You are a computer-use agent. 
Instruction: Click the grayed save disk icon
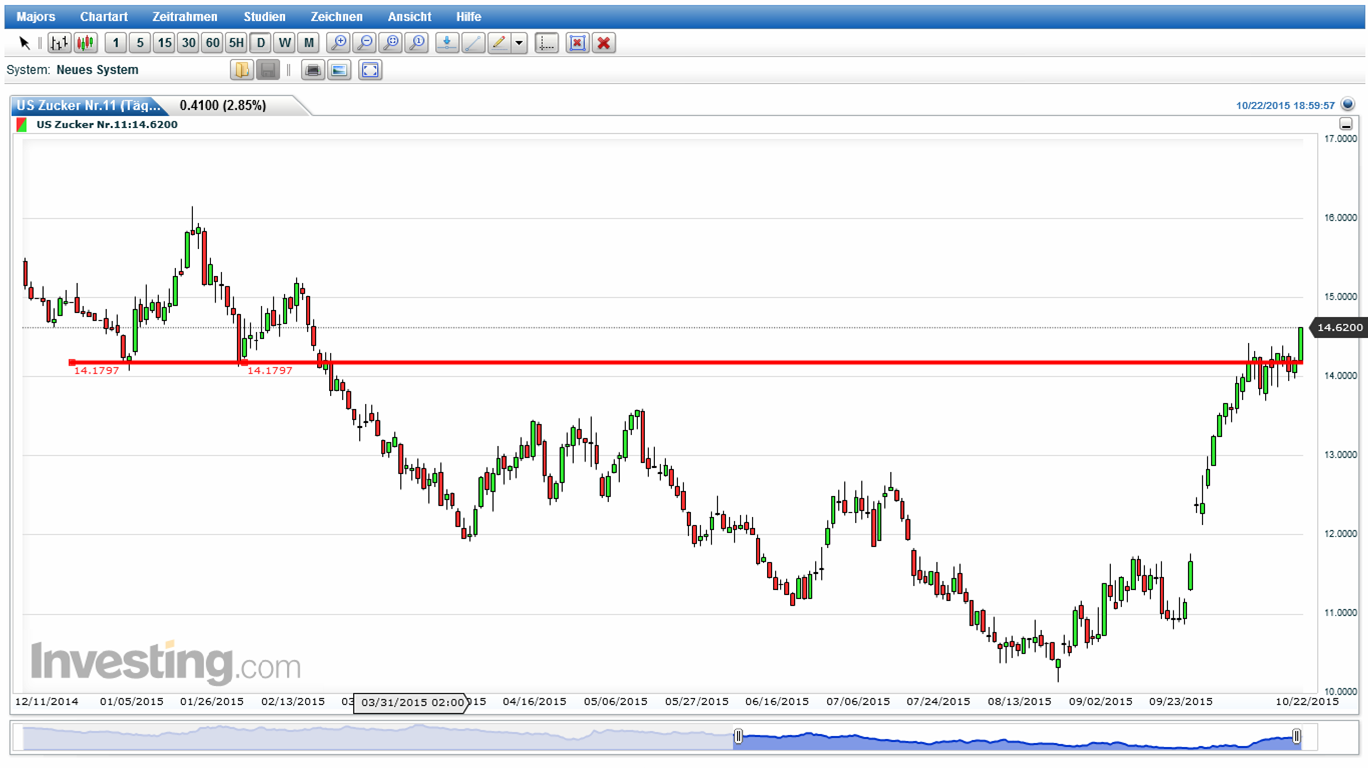coord(268,70)
